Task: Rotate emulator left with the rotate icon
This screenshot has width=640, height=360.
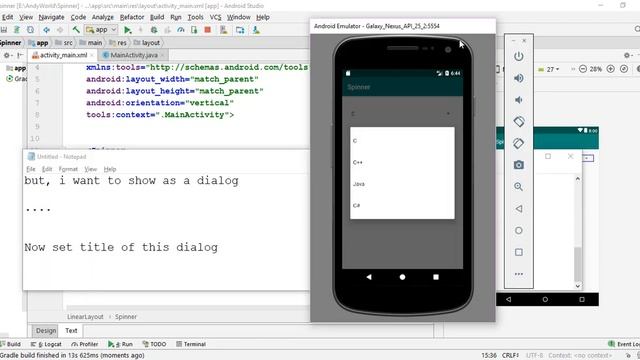Action: [x=519, y=121]
